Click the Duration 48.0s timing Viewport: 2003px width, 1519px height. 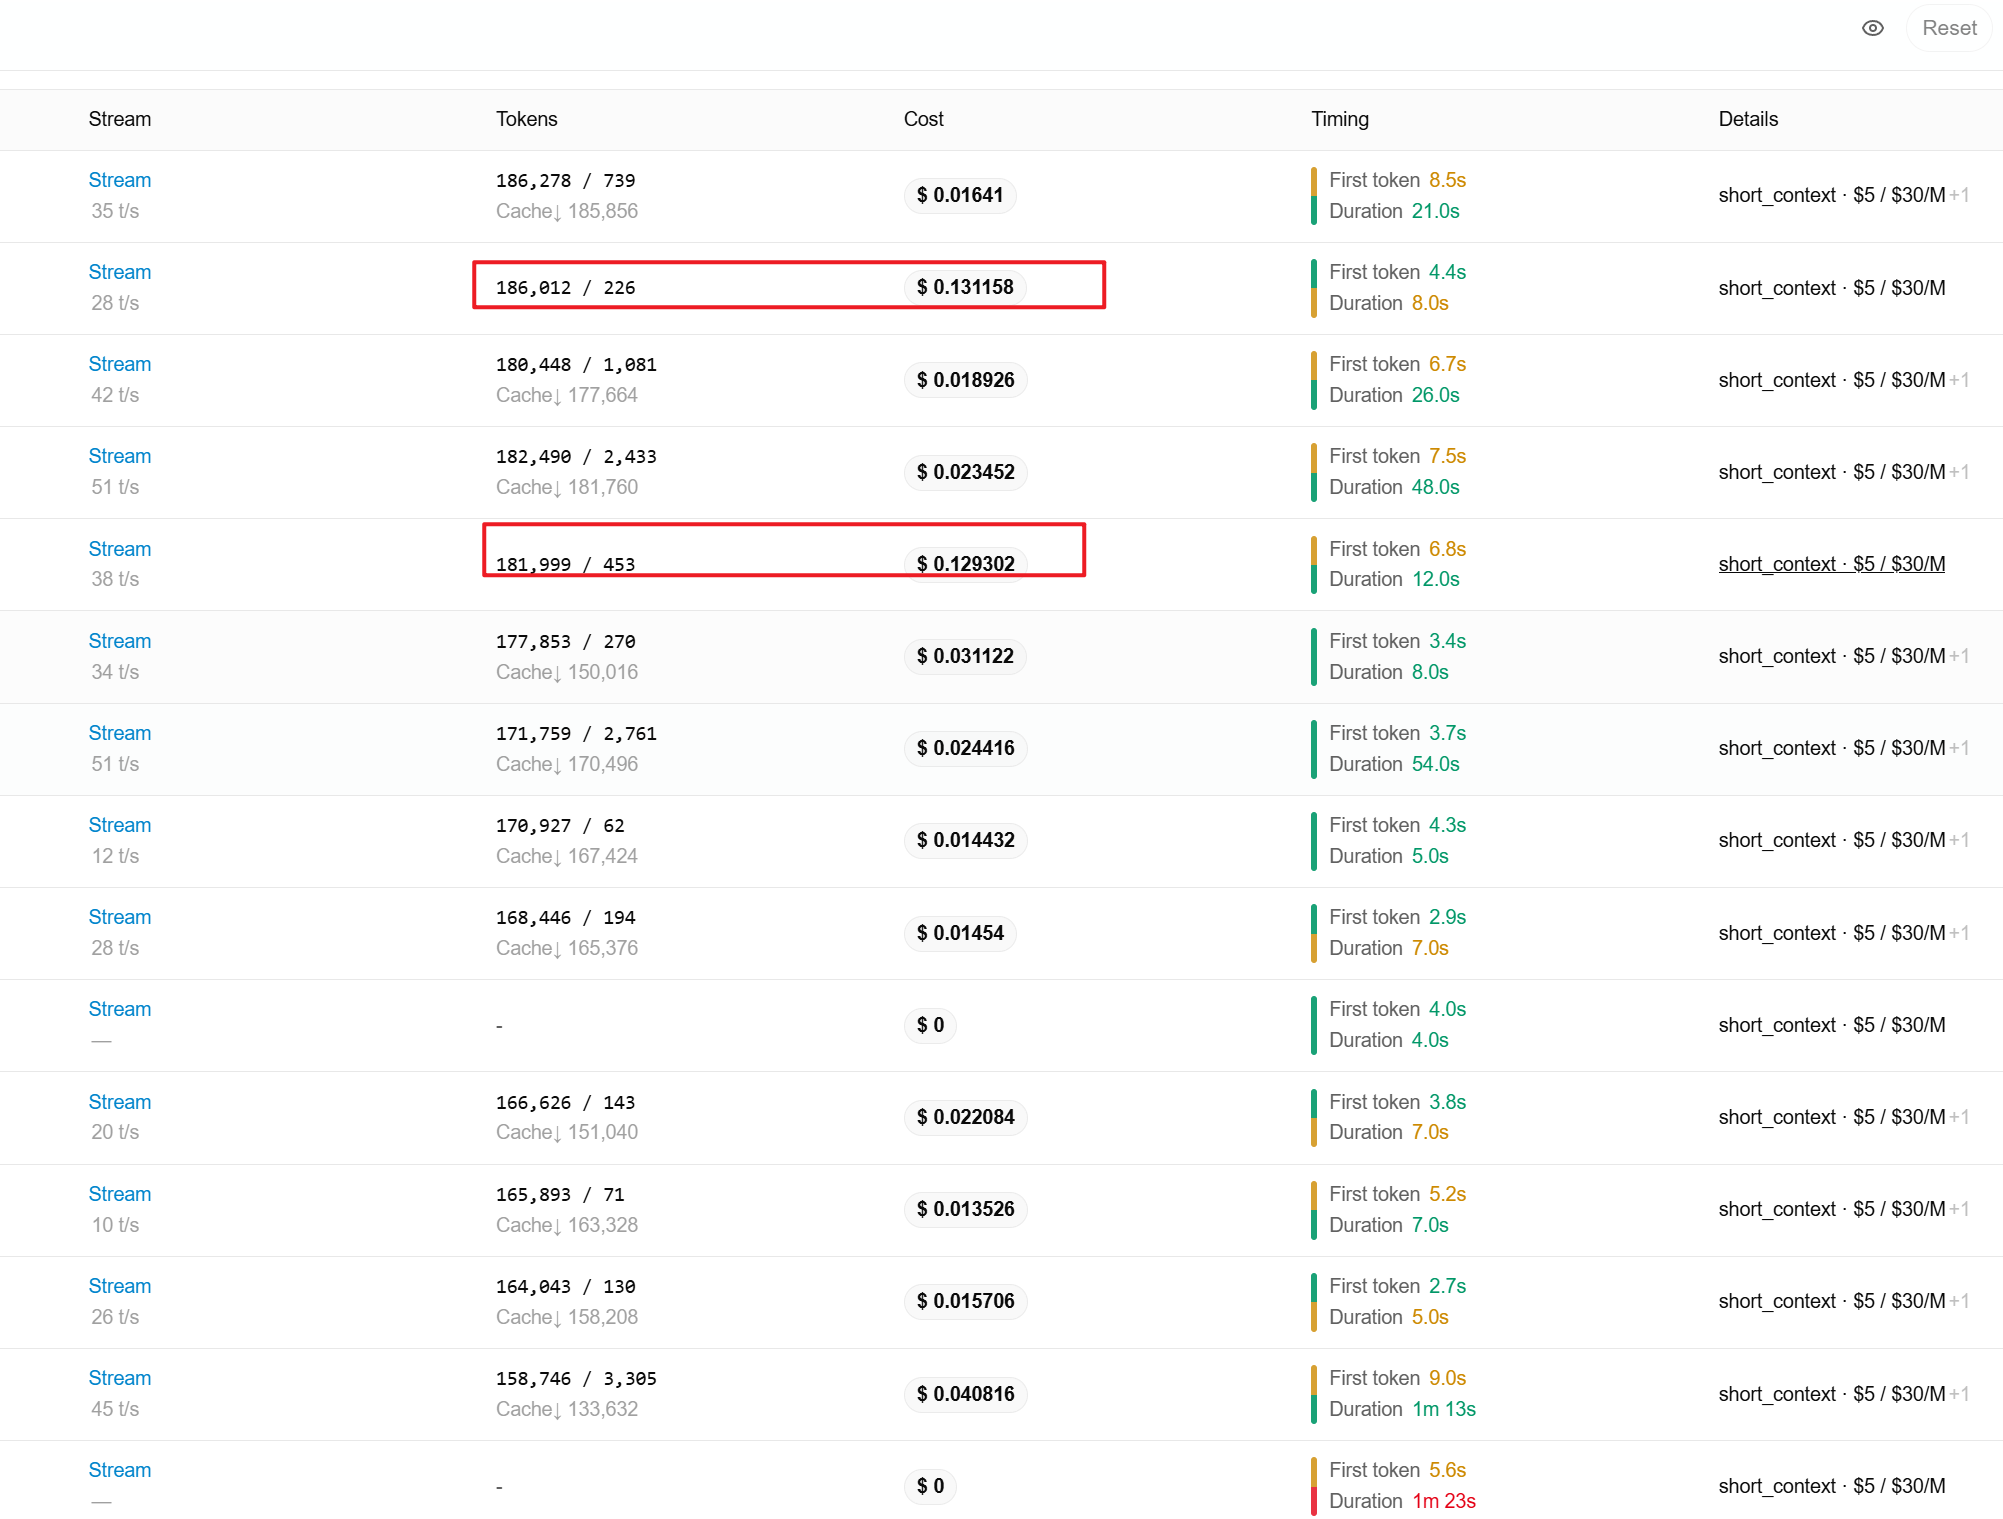pos(1394,487)
